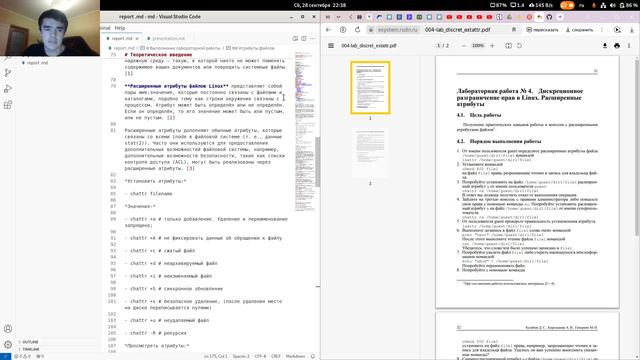
Task: Zoom out the PDF with minus button
Action: click(464, 46)
